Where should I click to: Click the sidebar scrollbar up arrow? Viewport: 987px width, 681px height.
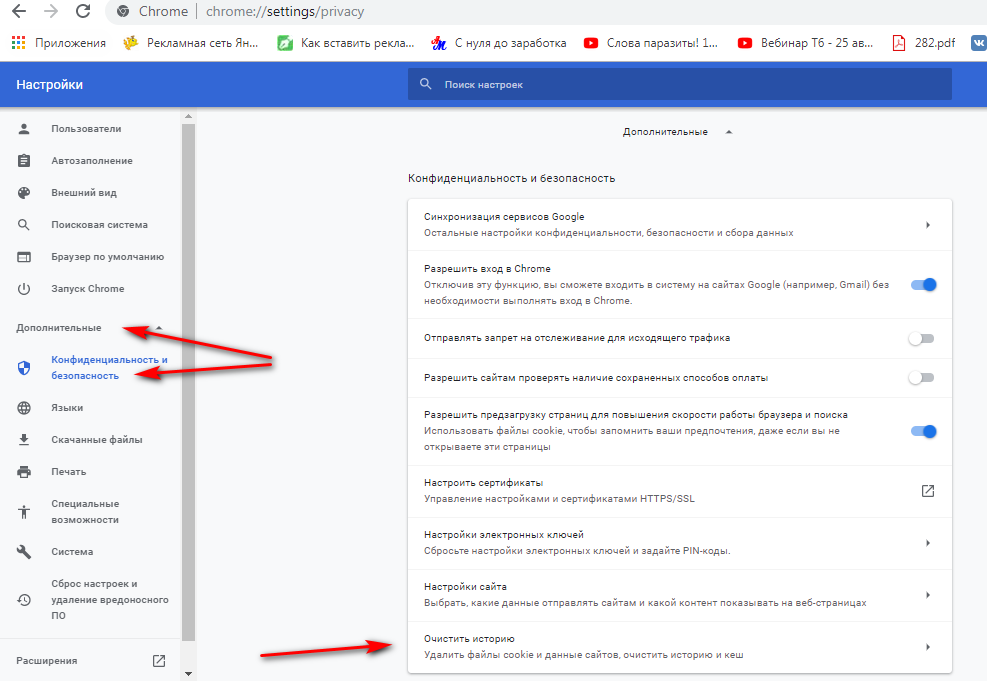click(188, 116)
